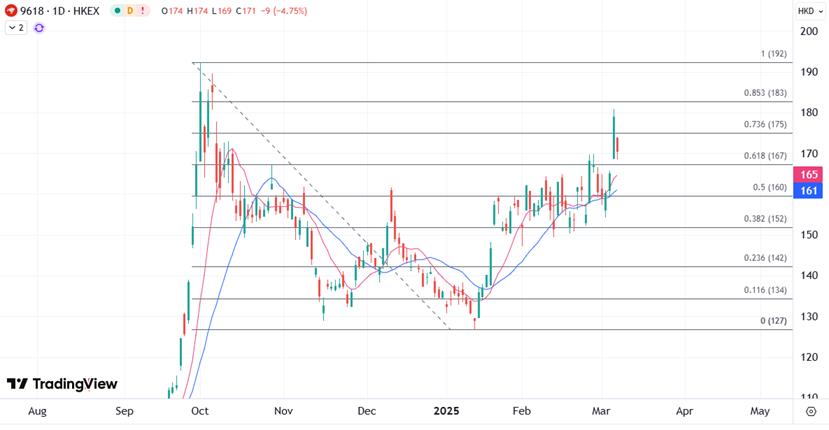Click the 200 value on price scale
829x430 pixels.
(x=807, y=31)
